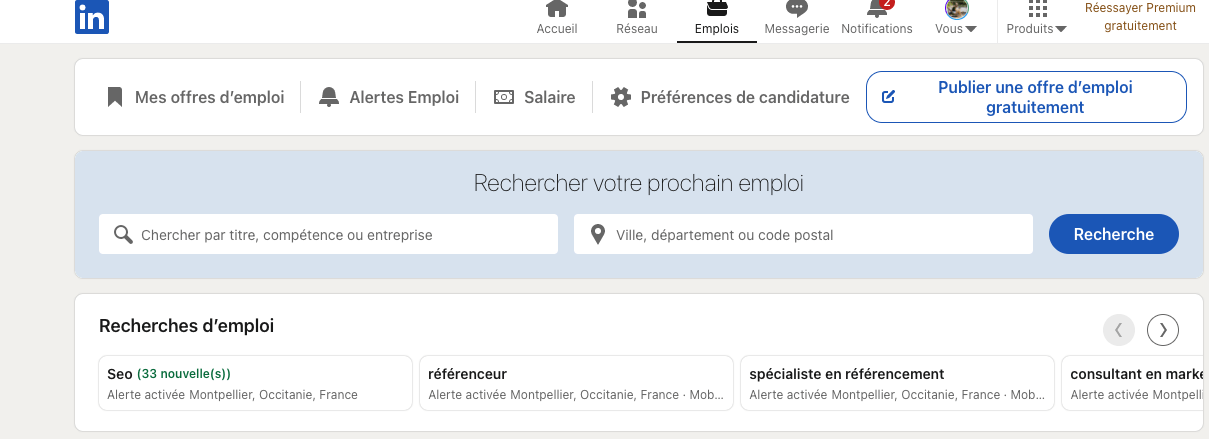This screenshot has width=1209, height=439.
Task: Open the Salaire banknote icon
Action: [x=504, y=97]
